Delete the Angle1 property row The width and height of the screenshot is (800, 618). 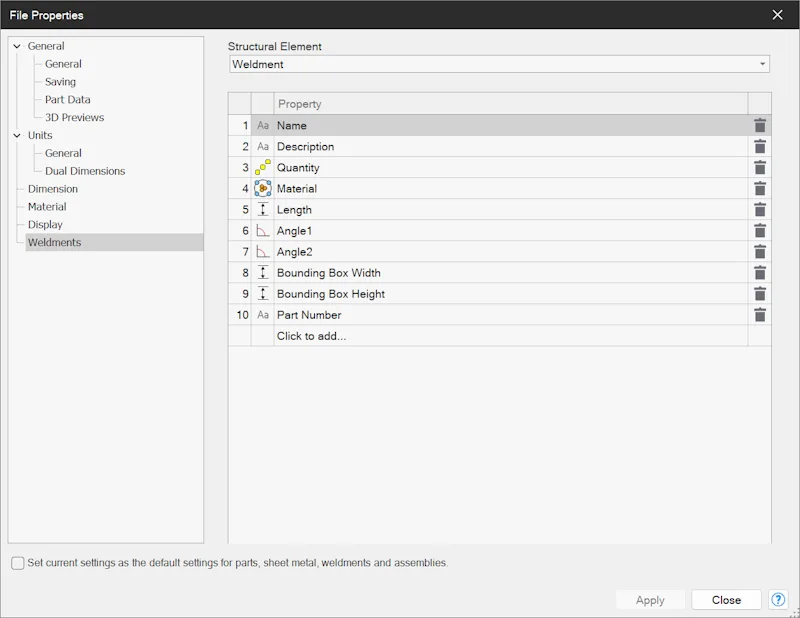point(760,231)
